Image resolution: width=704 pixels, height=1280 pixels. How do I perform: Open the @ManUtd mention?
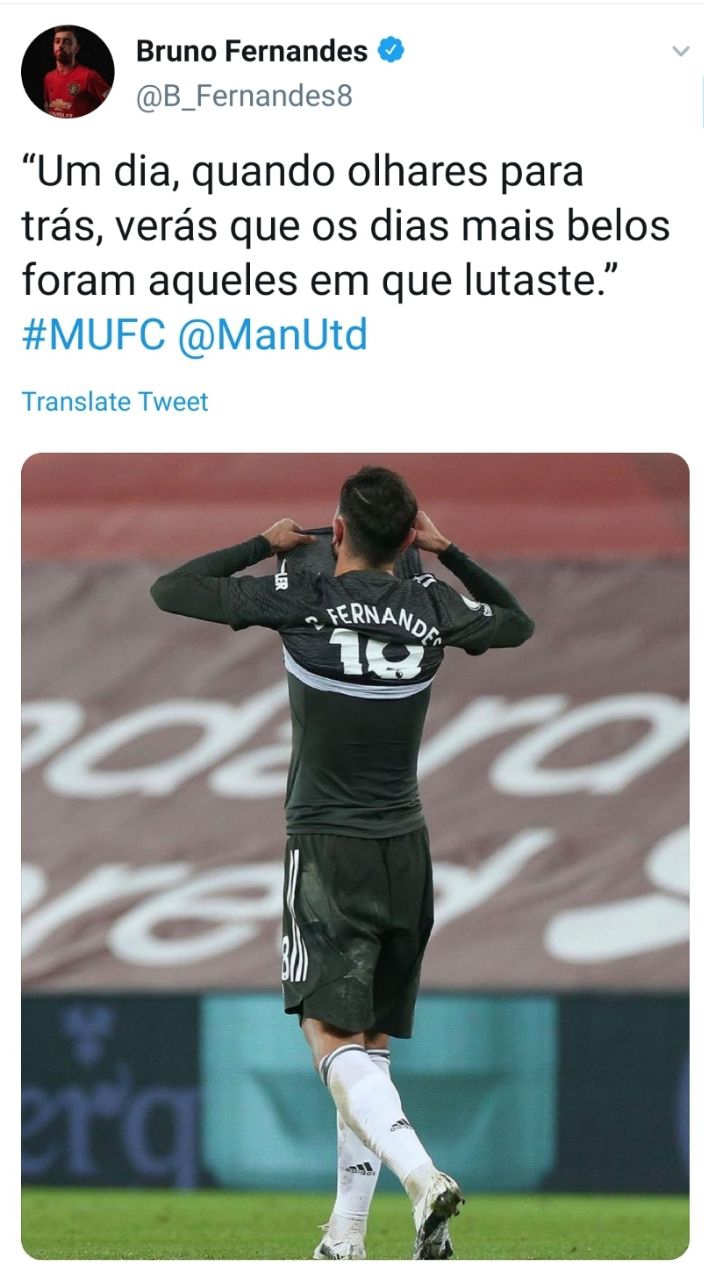272,335
